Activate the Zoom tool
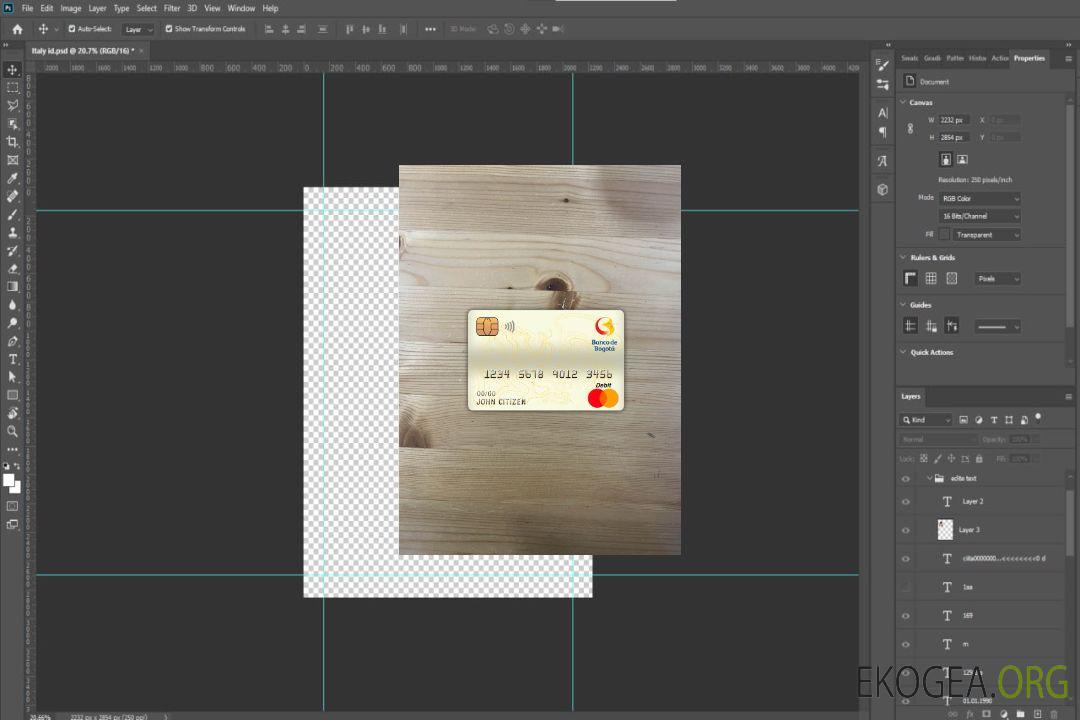 (x=12, y=431)
